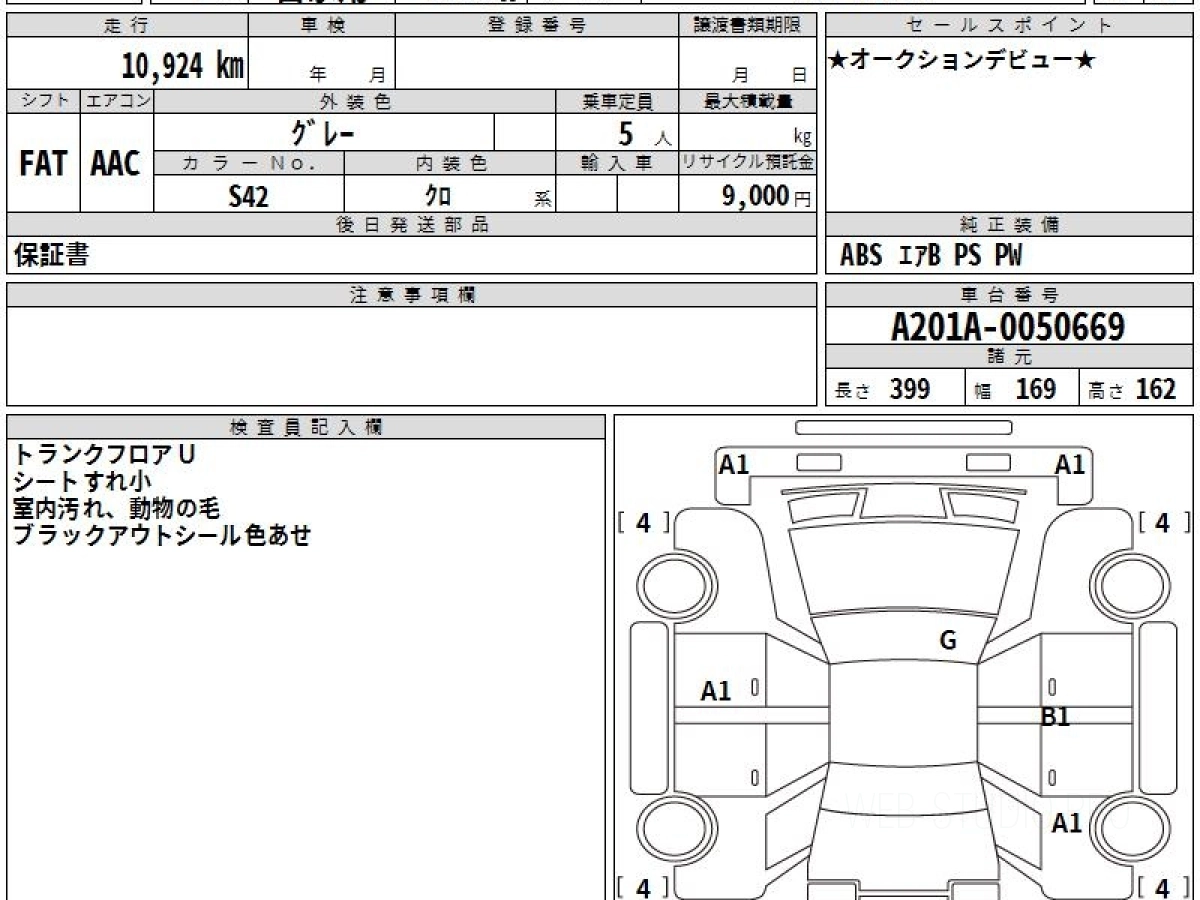Click the カラーNo. label
The height and width of the screenshot is (900, 1200).
coord(249,163)
